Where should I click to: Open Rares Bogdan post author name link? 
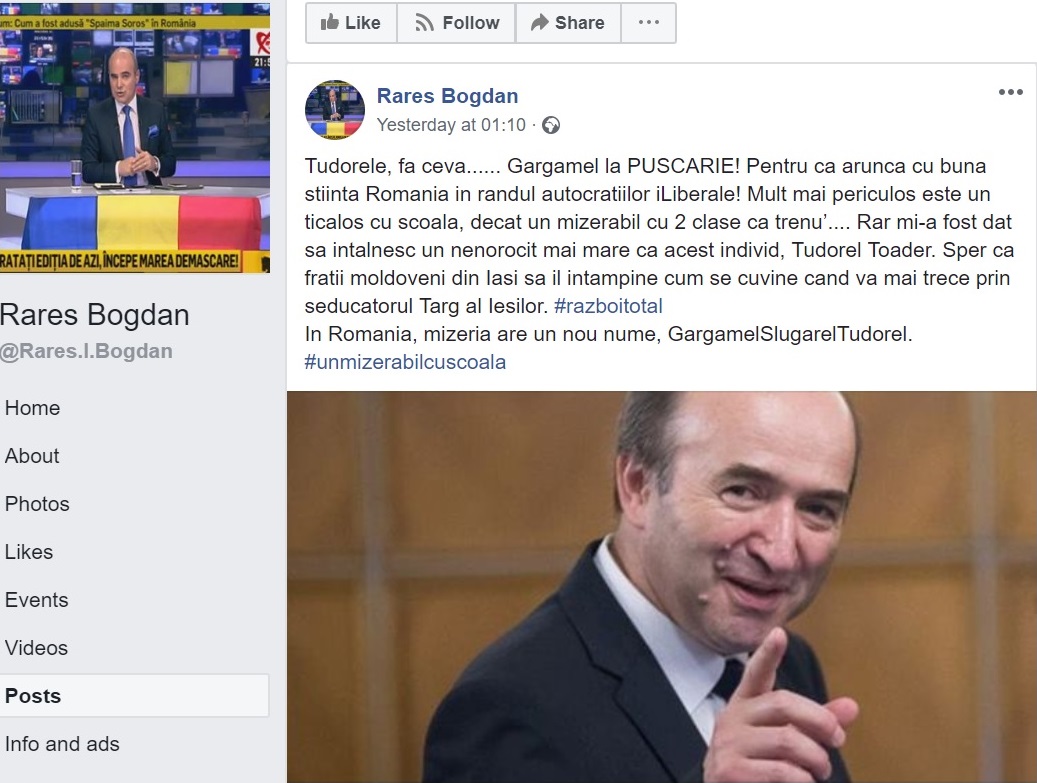tap(447, 96)
